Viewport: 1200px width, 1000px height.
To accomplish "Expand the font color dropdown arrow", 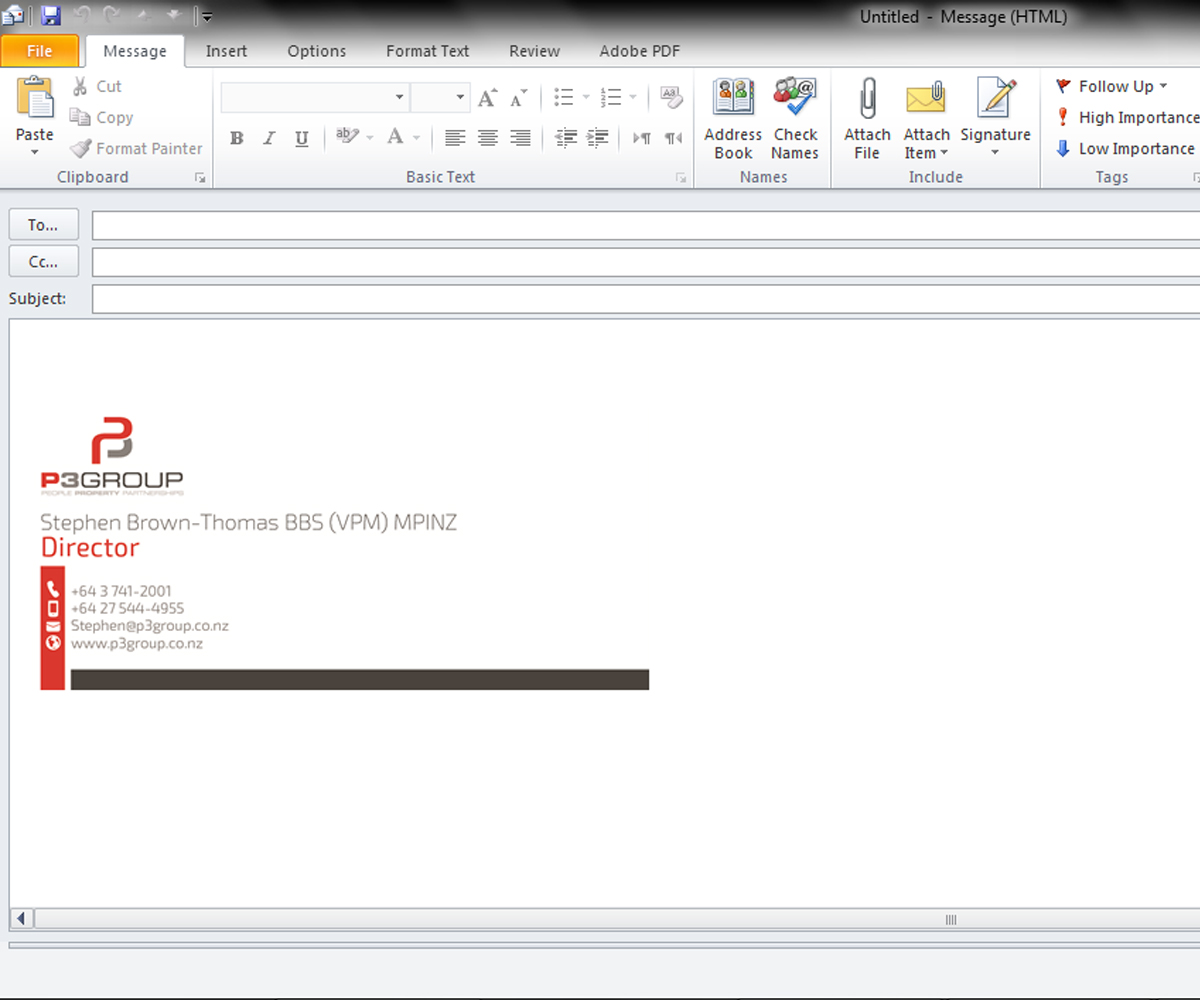I will click(416, 138).
